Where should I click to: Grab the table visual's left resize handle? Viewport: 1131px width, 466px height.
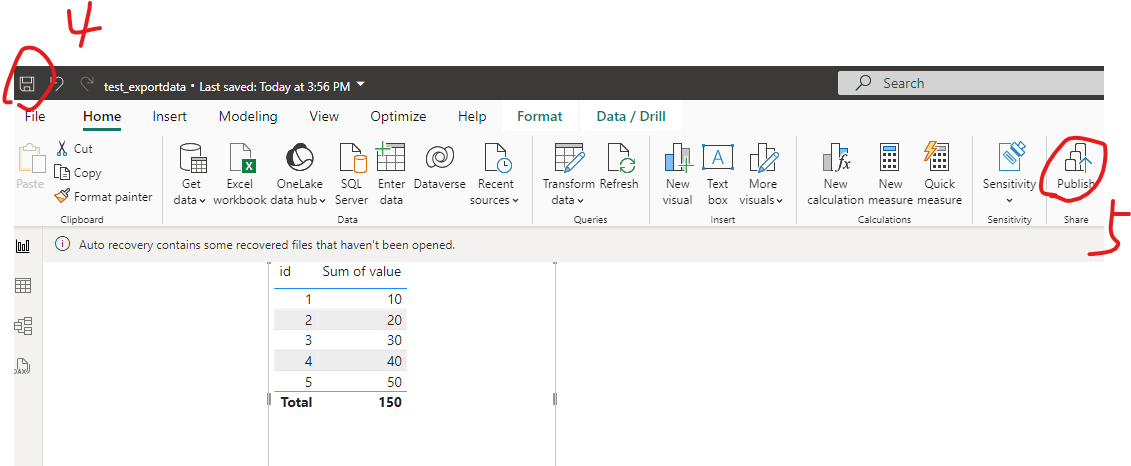[269, 399]
